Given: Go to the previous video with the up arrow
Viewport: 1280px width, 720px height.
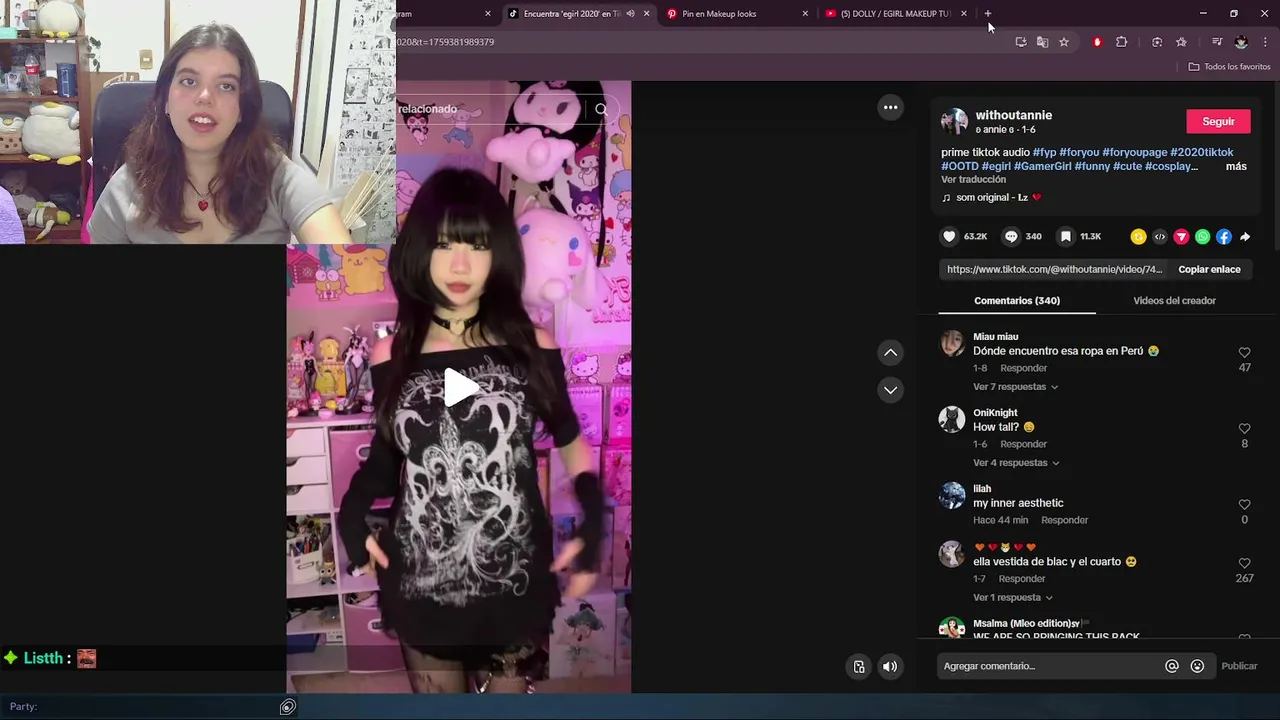Looking at the screenshot, I should coord(890,353).
